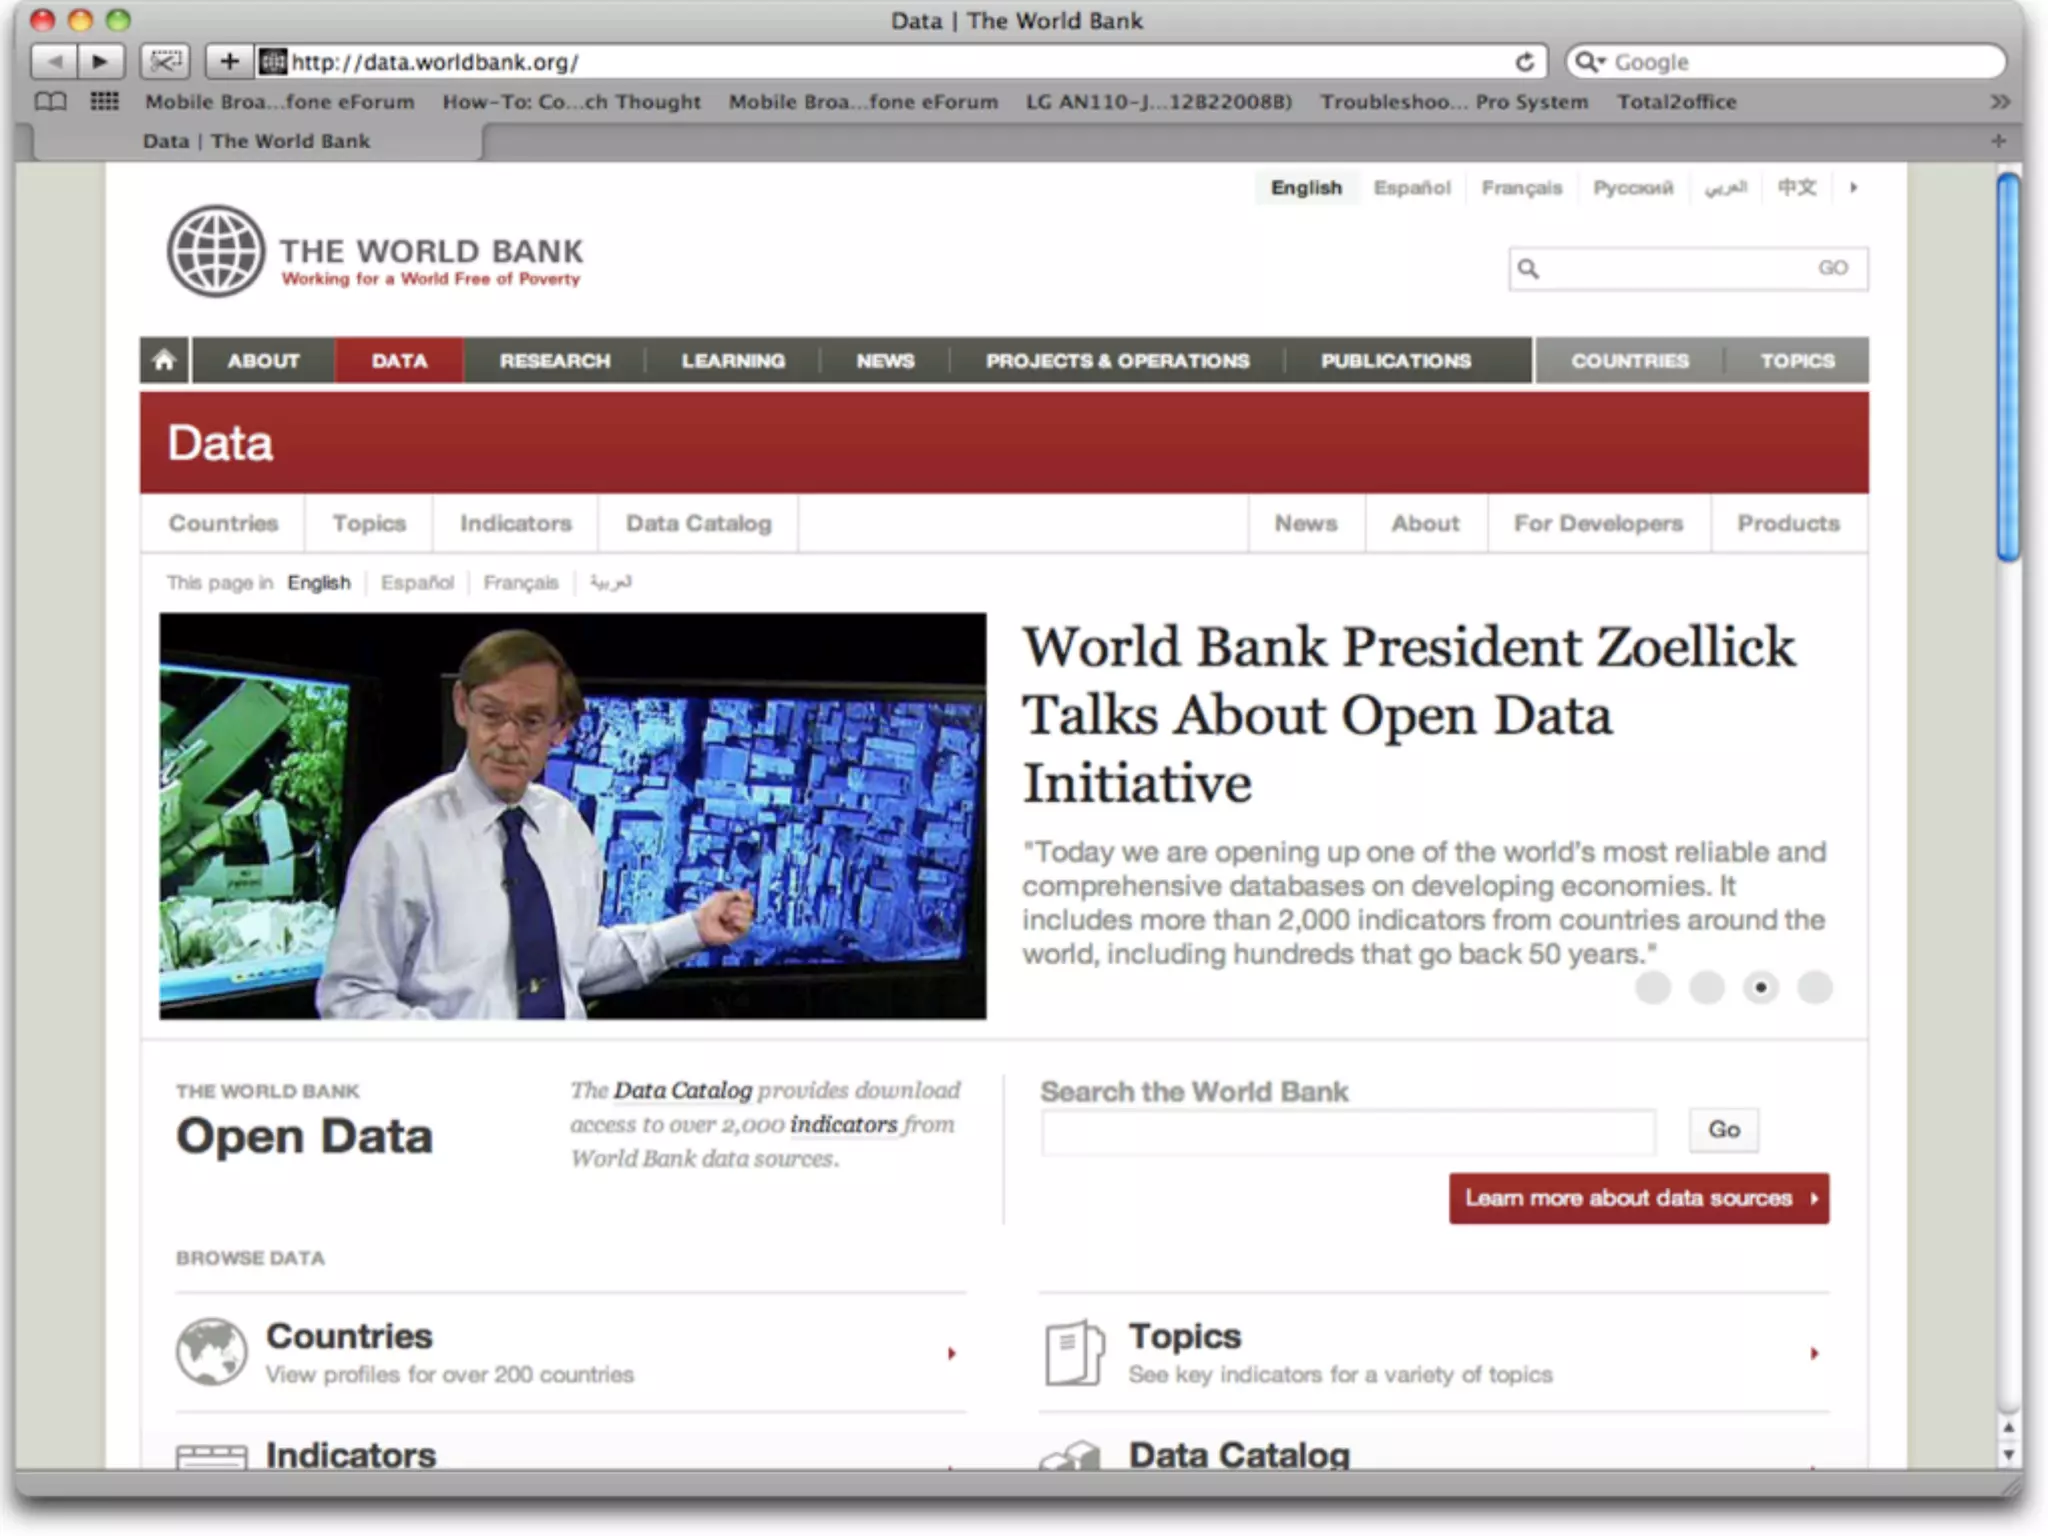2048x1536 pixels.
Task: Open the RESEARCH navigation menu item
Action: [x=555, y=360]
